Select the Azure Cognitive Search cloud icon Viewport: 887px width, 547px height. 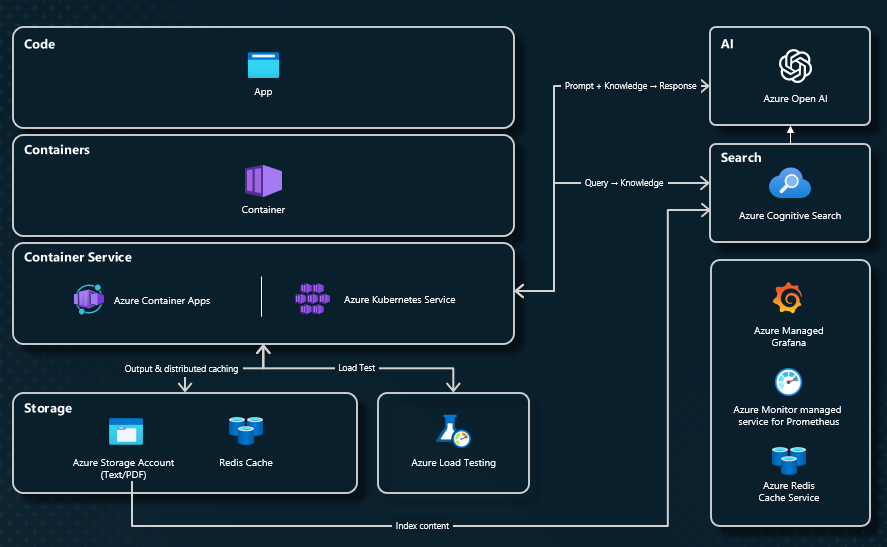coord(790,183)
